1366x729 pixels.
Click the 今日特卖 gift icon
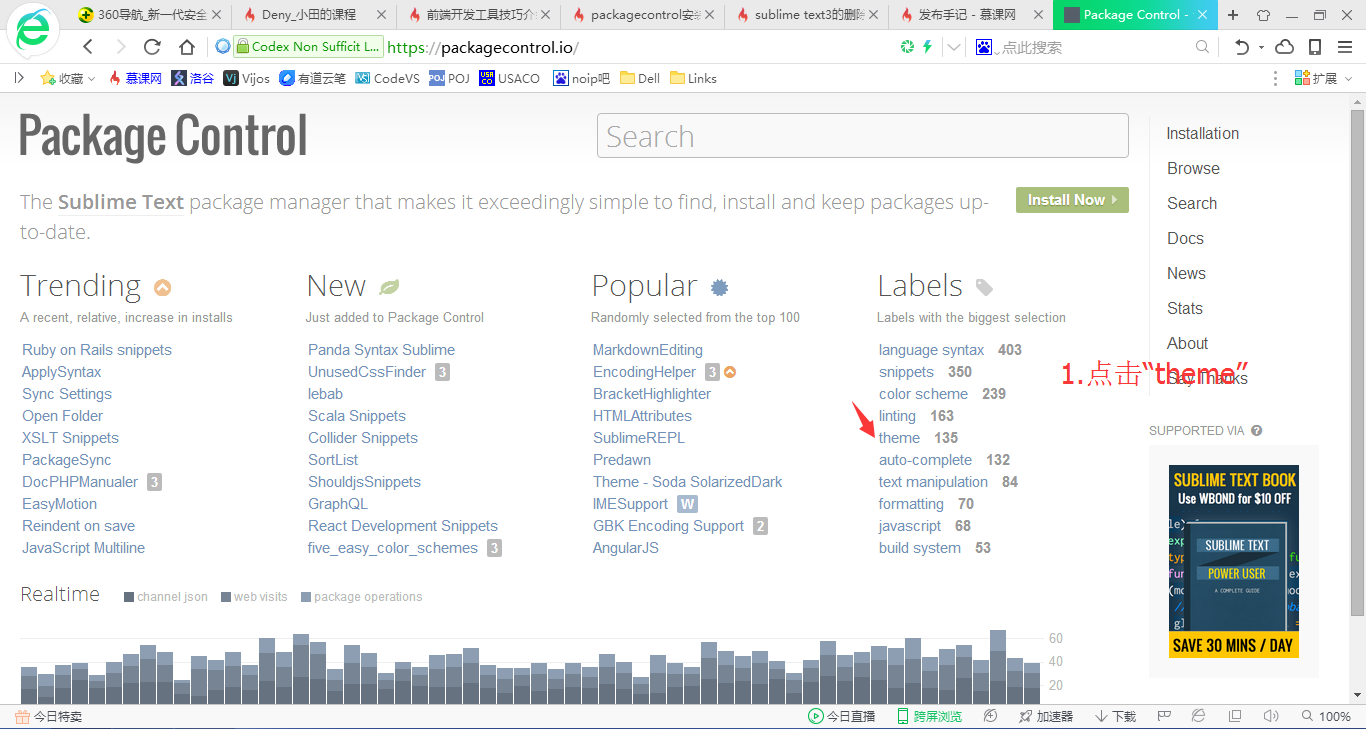22,716
